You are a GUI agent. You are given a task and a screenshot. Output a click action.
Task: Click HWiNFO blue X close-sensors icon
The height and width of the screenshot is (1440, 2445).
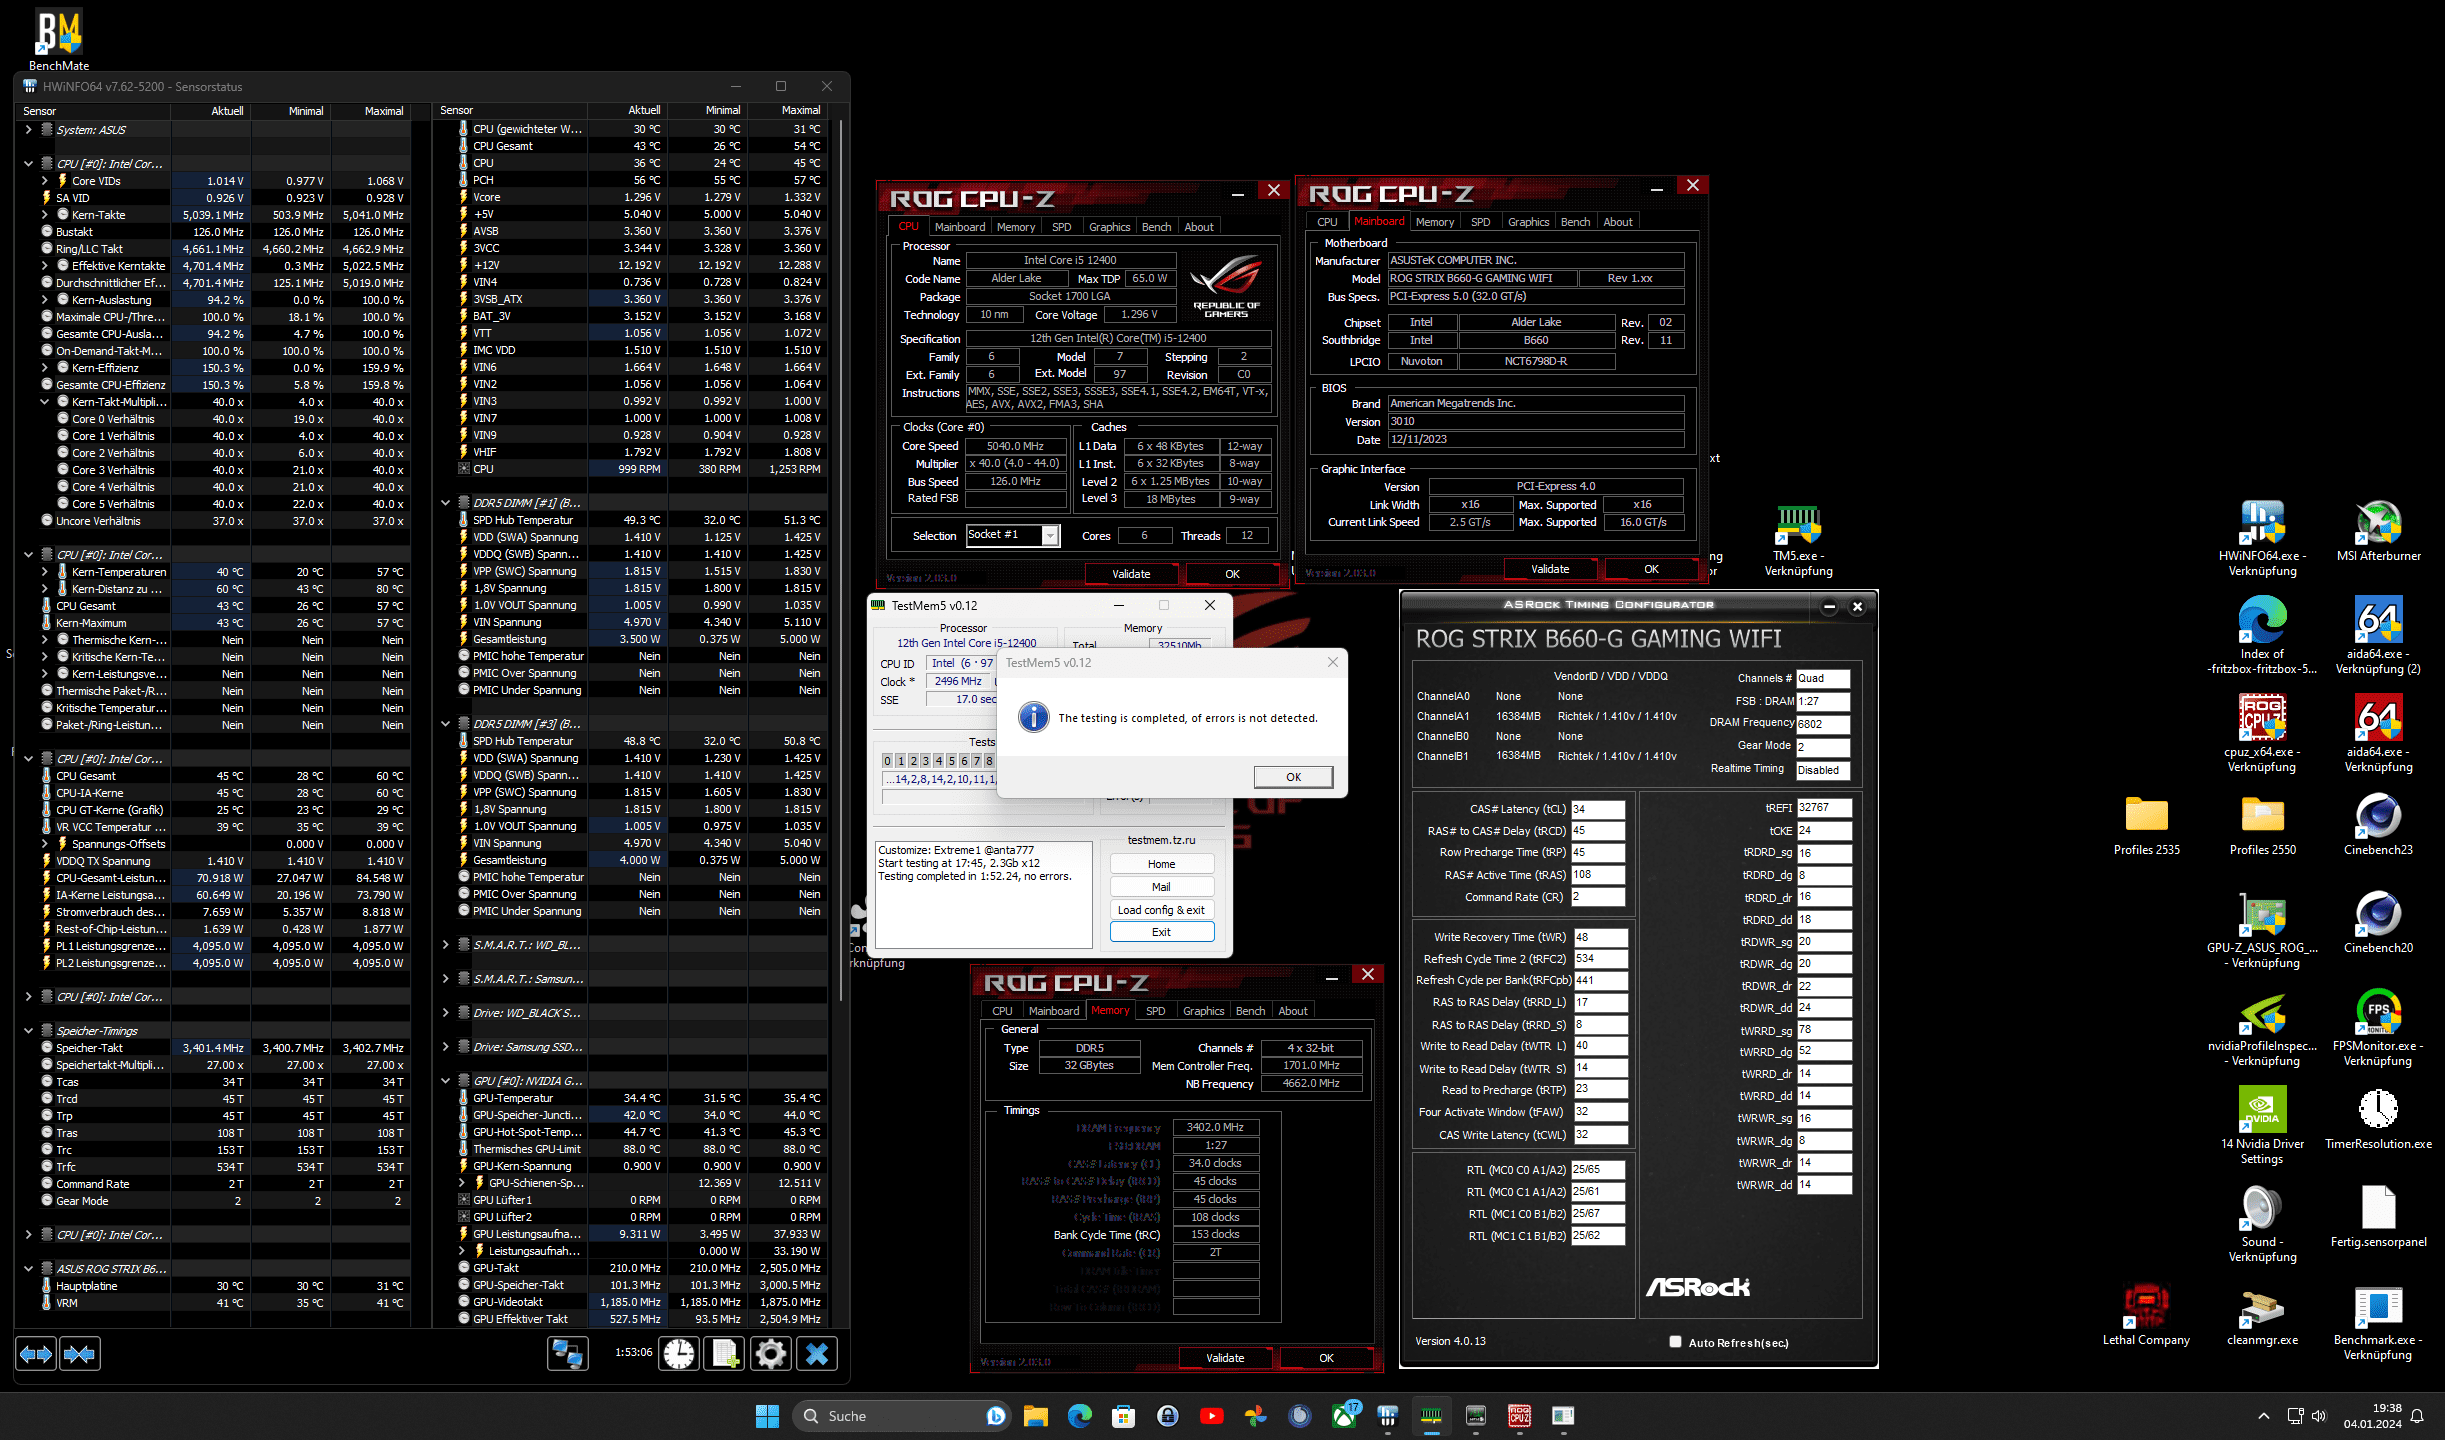(x=817, y=1354)
